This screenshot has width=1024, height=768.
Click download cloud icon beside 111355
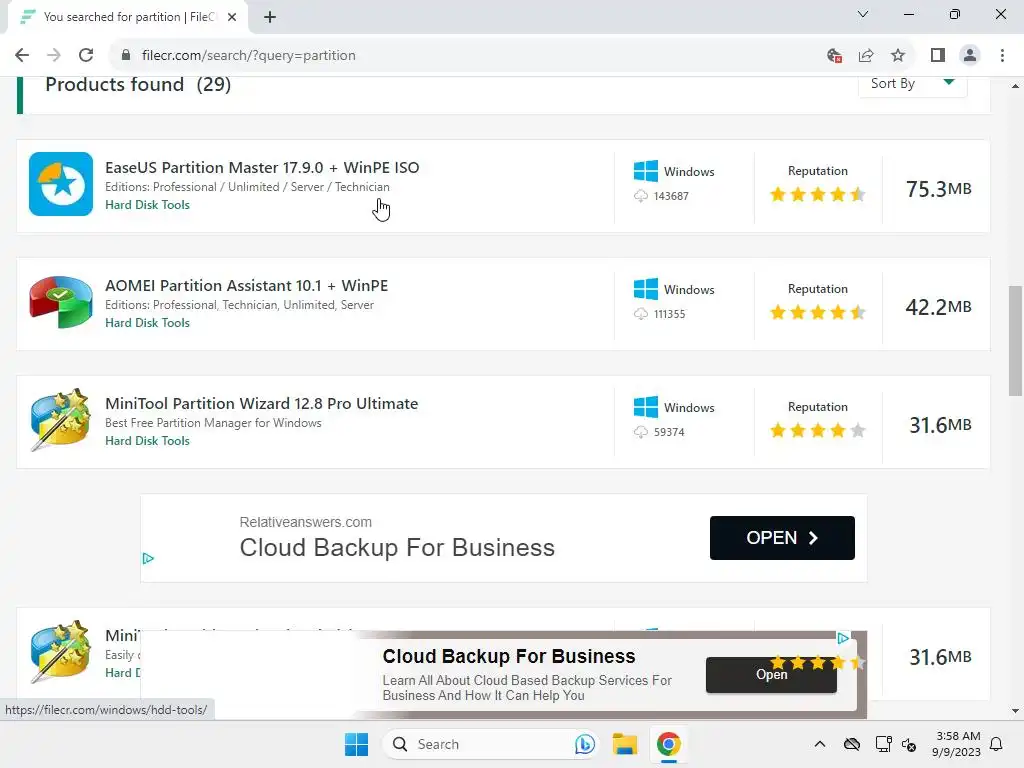click(x=641, y=314)
